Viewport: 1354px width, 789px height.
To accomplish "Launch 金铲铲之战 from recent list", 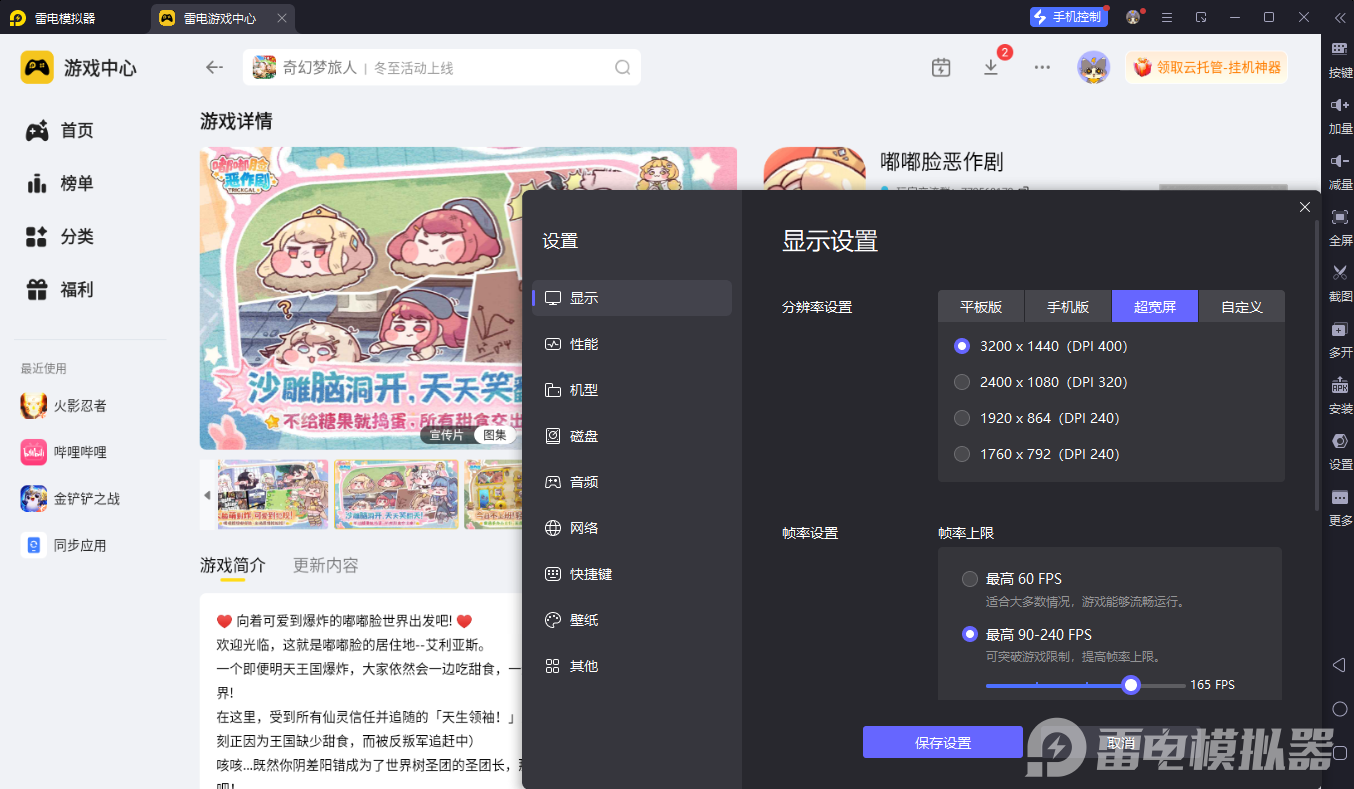I will click(70, 498).
